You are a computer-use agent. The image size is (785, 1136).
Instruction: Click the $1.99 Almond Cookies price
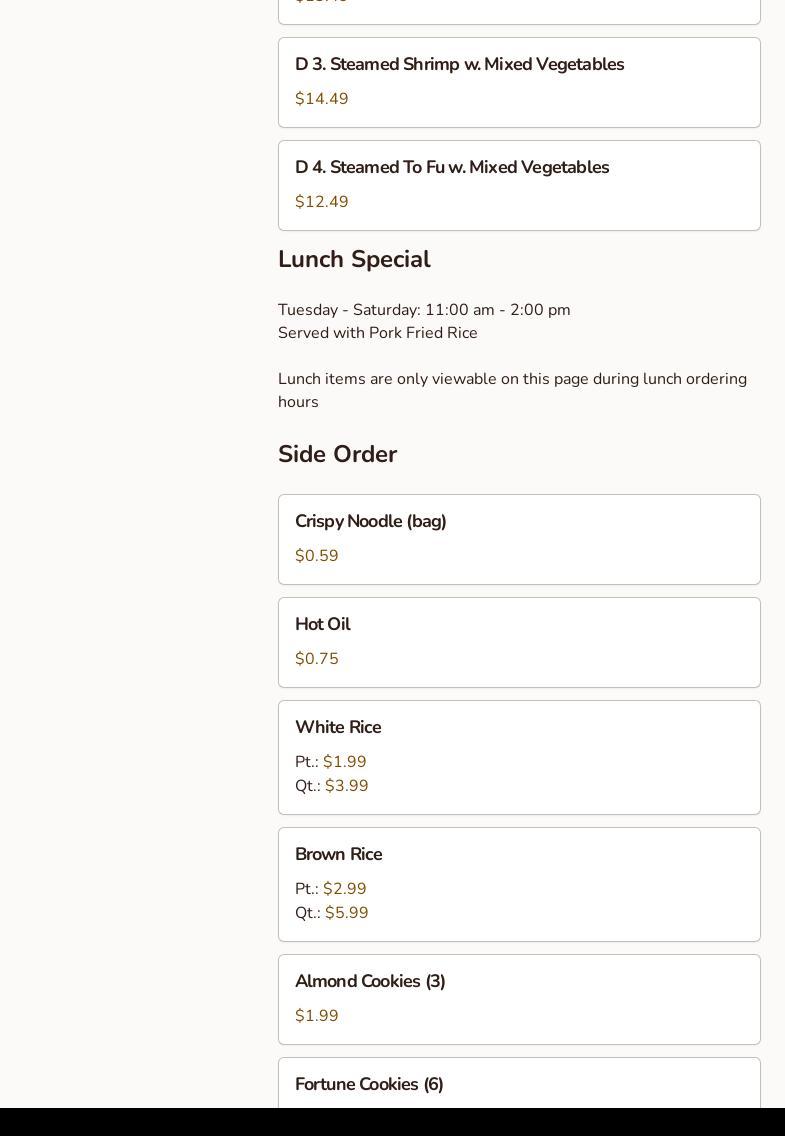coord(317,1016)
